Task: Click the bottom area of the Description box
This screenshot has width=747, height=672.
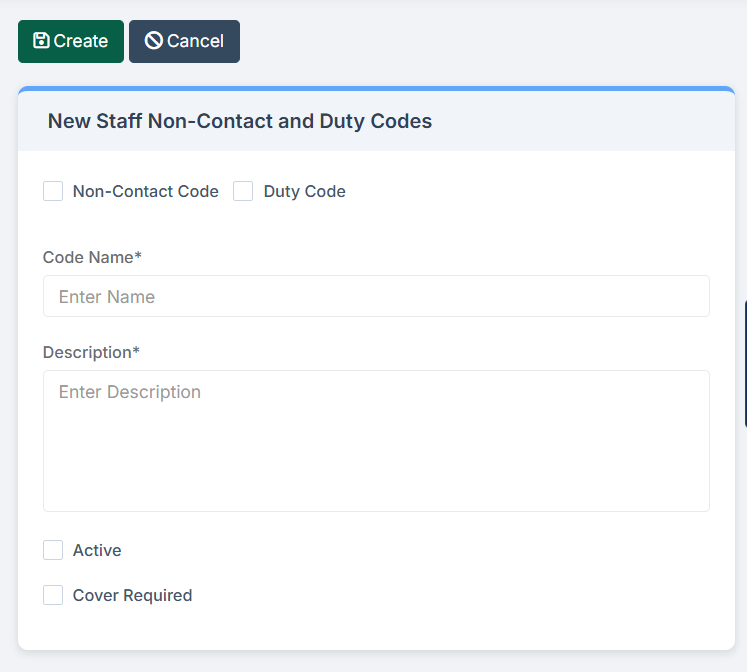Action: [376, 495]
